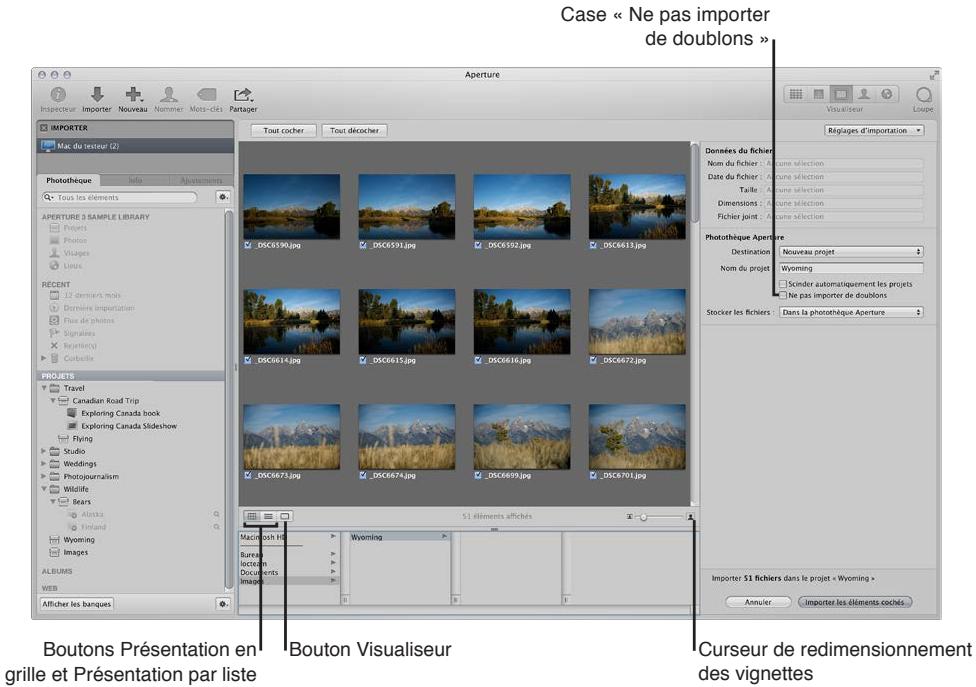
Task: Uncheck _DSC6591.jpg checkbox
Action: 363,245
